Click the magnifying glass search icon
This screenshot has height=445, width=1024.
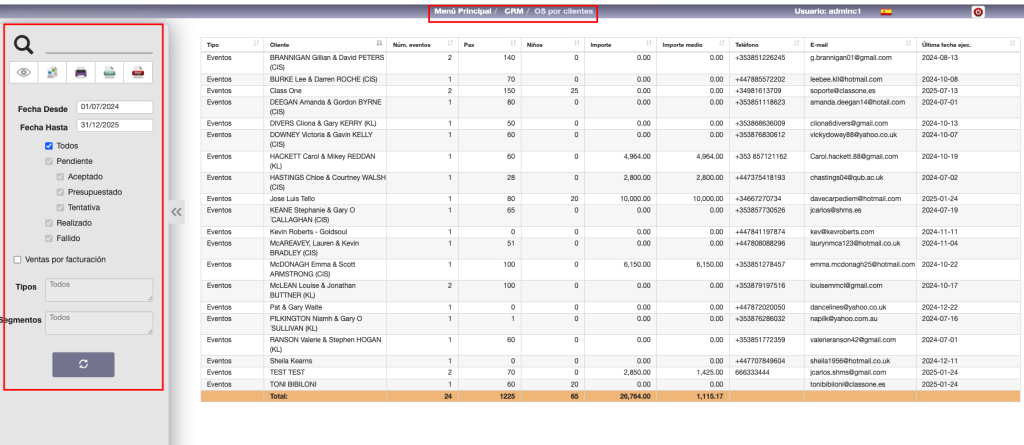pos(24,44)
